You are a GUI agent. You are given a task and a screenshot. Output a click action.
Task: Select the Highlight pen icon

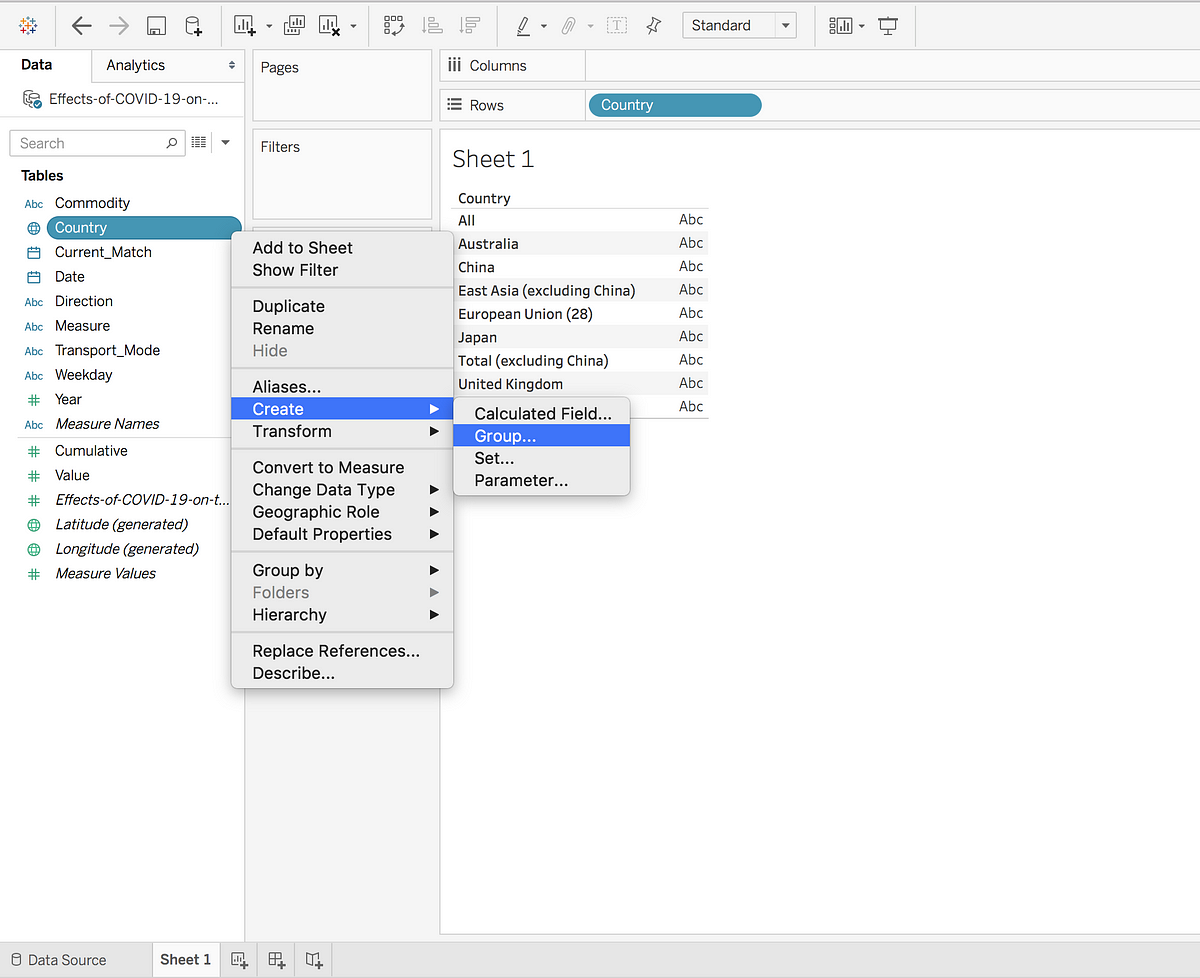pyautogui.click(x=525, y=25)
